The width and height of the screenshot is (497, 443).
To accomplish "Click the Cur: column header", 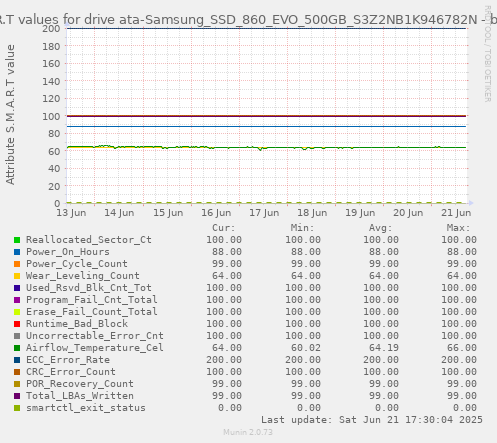I will click(224, 228).
